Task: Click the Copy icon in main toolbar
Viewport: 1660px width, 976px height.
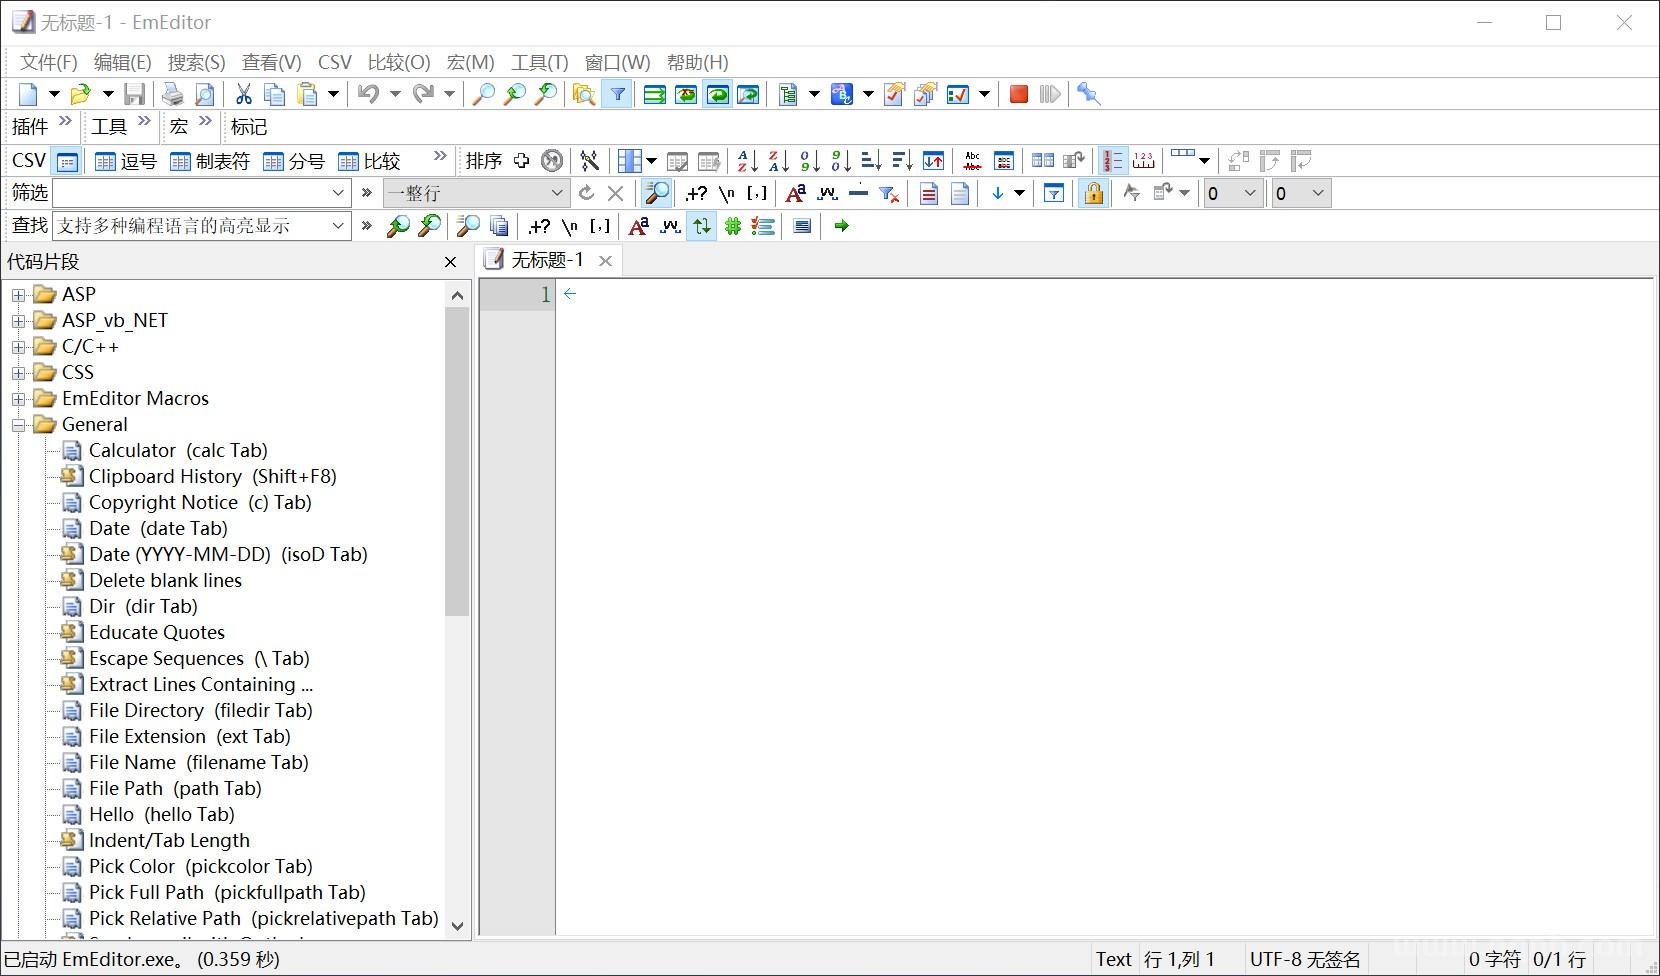Action: tap(275, 94)
